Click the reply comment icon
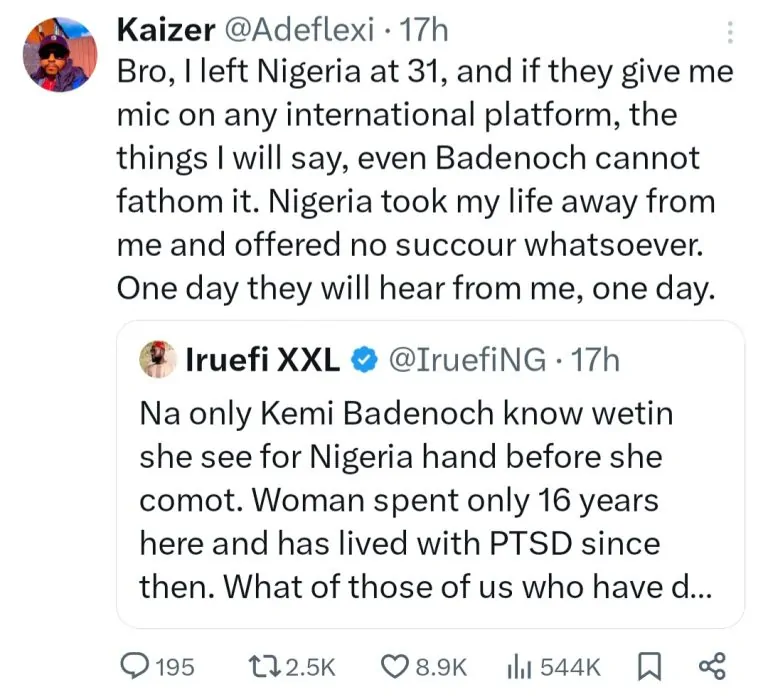 (x=132, y=665)
